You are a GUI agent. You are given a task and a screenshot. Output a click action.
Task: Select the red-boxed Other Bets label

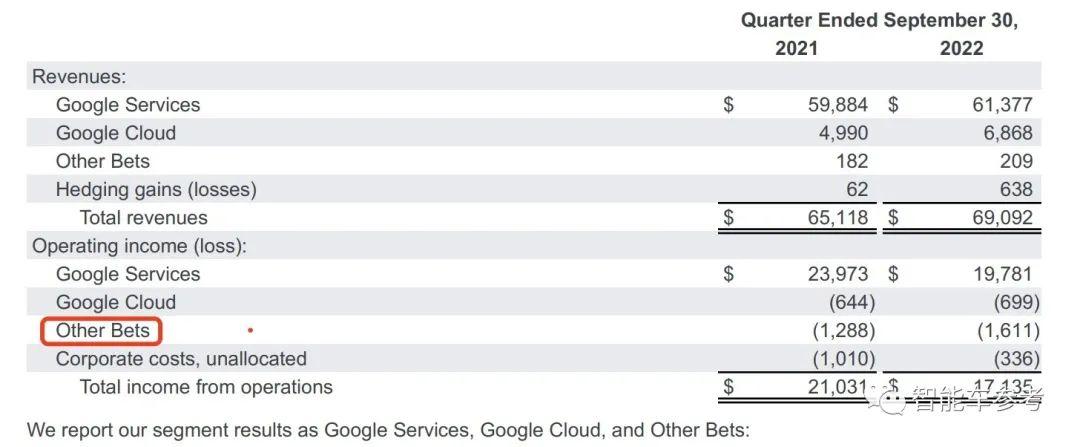pyautogui.click(x=102, y=331)
